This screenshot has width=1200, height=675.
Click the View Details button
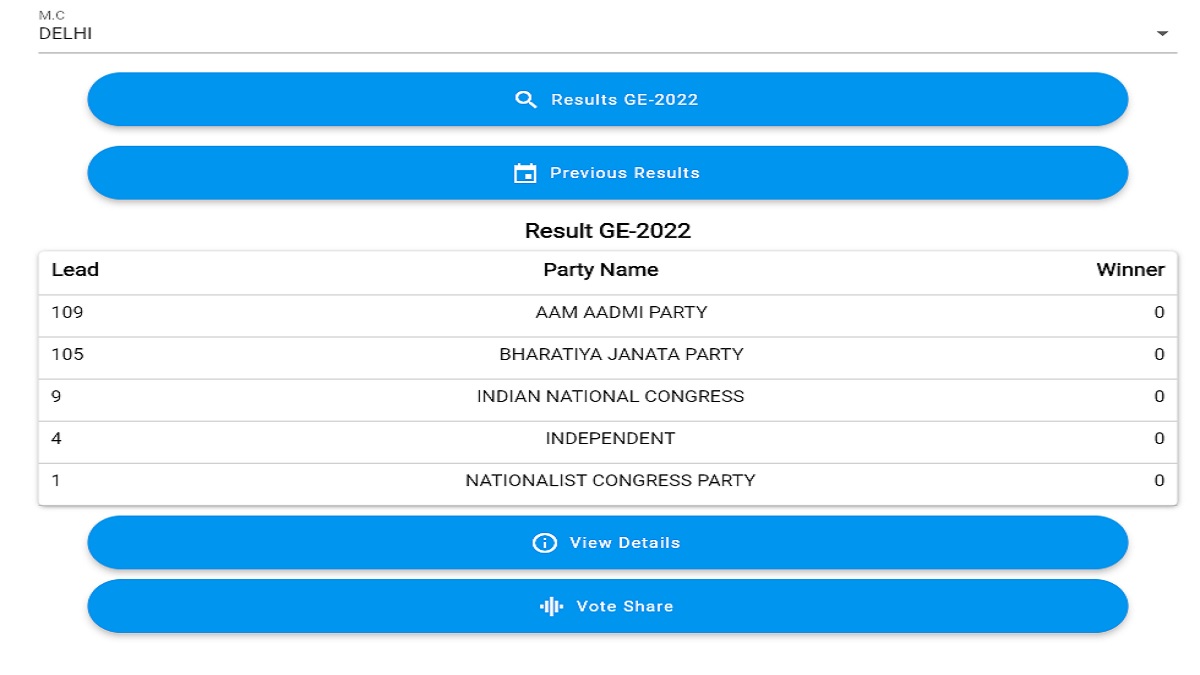coord(608,542)
